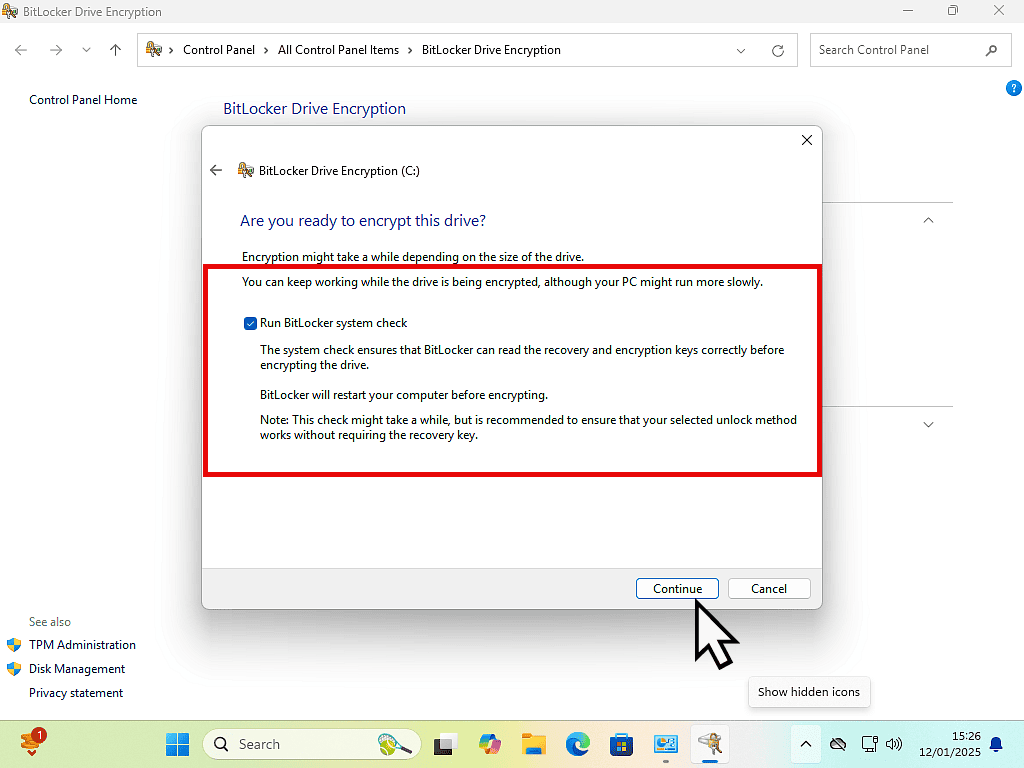
Task: Click the Continue button
Action: 677,589
